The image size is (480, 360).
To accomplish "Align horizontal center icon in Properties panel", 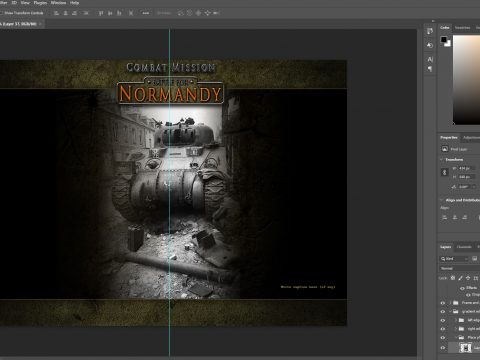I will [455, 217].
